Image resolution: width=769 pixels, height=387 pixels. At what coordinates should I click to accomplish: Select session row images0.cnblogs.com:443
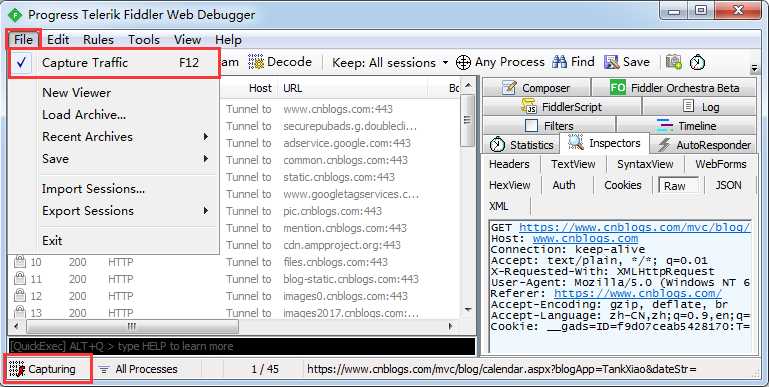click(x=235, y=296)
